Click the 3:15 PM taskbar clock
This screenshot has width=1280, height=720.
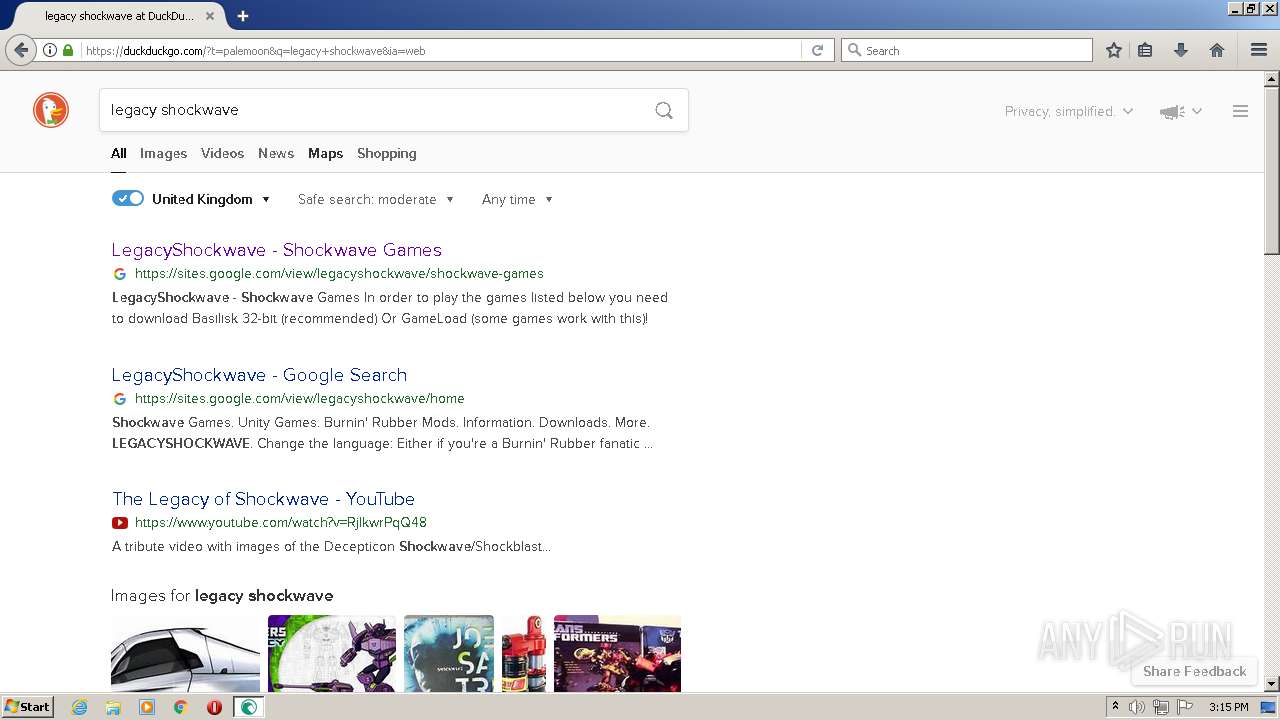click(x=1228, y=707)
